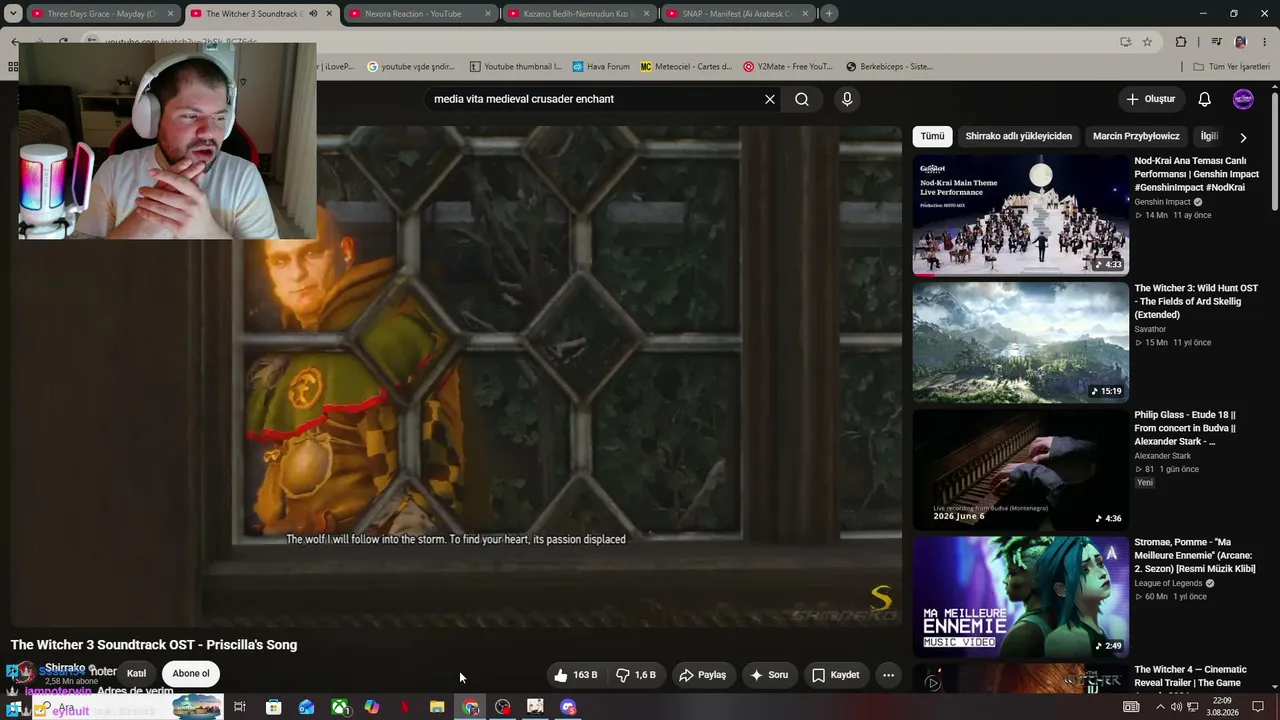
Task: Click the Oluştur create button
Action: [1150, 99]
